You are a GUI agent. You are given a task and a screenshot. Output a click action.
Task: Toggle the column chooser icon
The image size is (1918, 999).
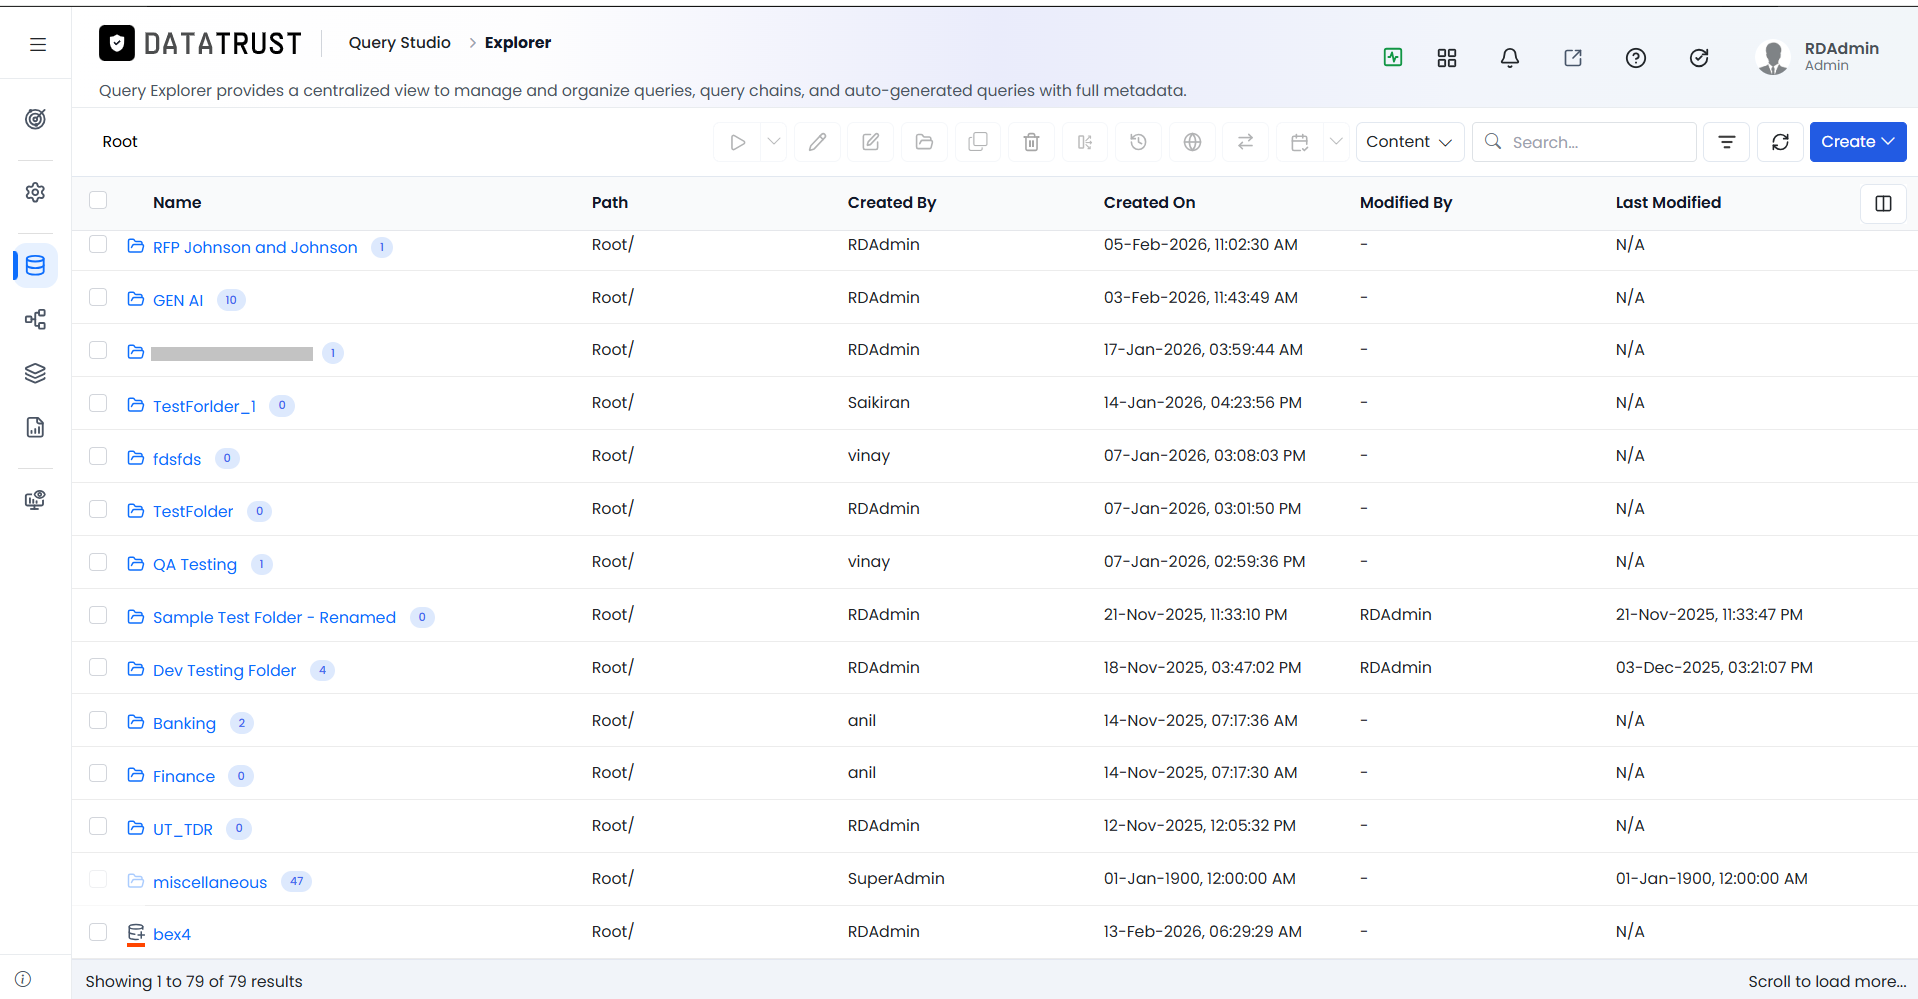pos(1883,203)
